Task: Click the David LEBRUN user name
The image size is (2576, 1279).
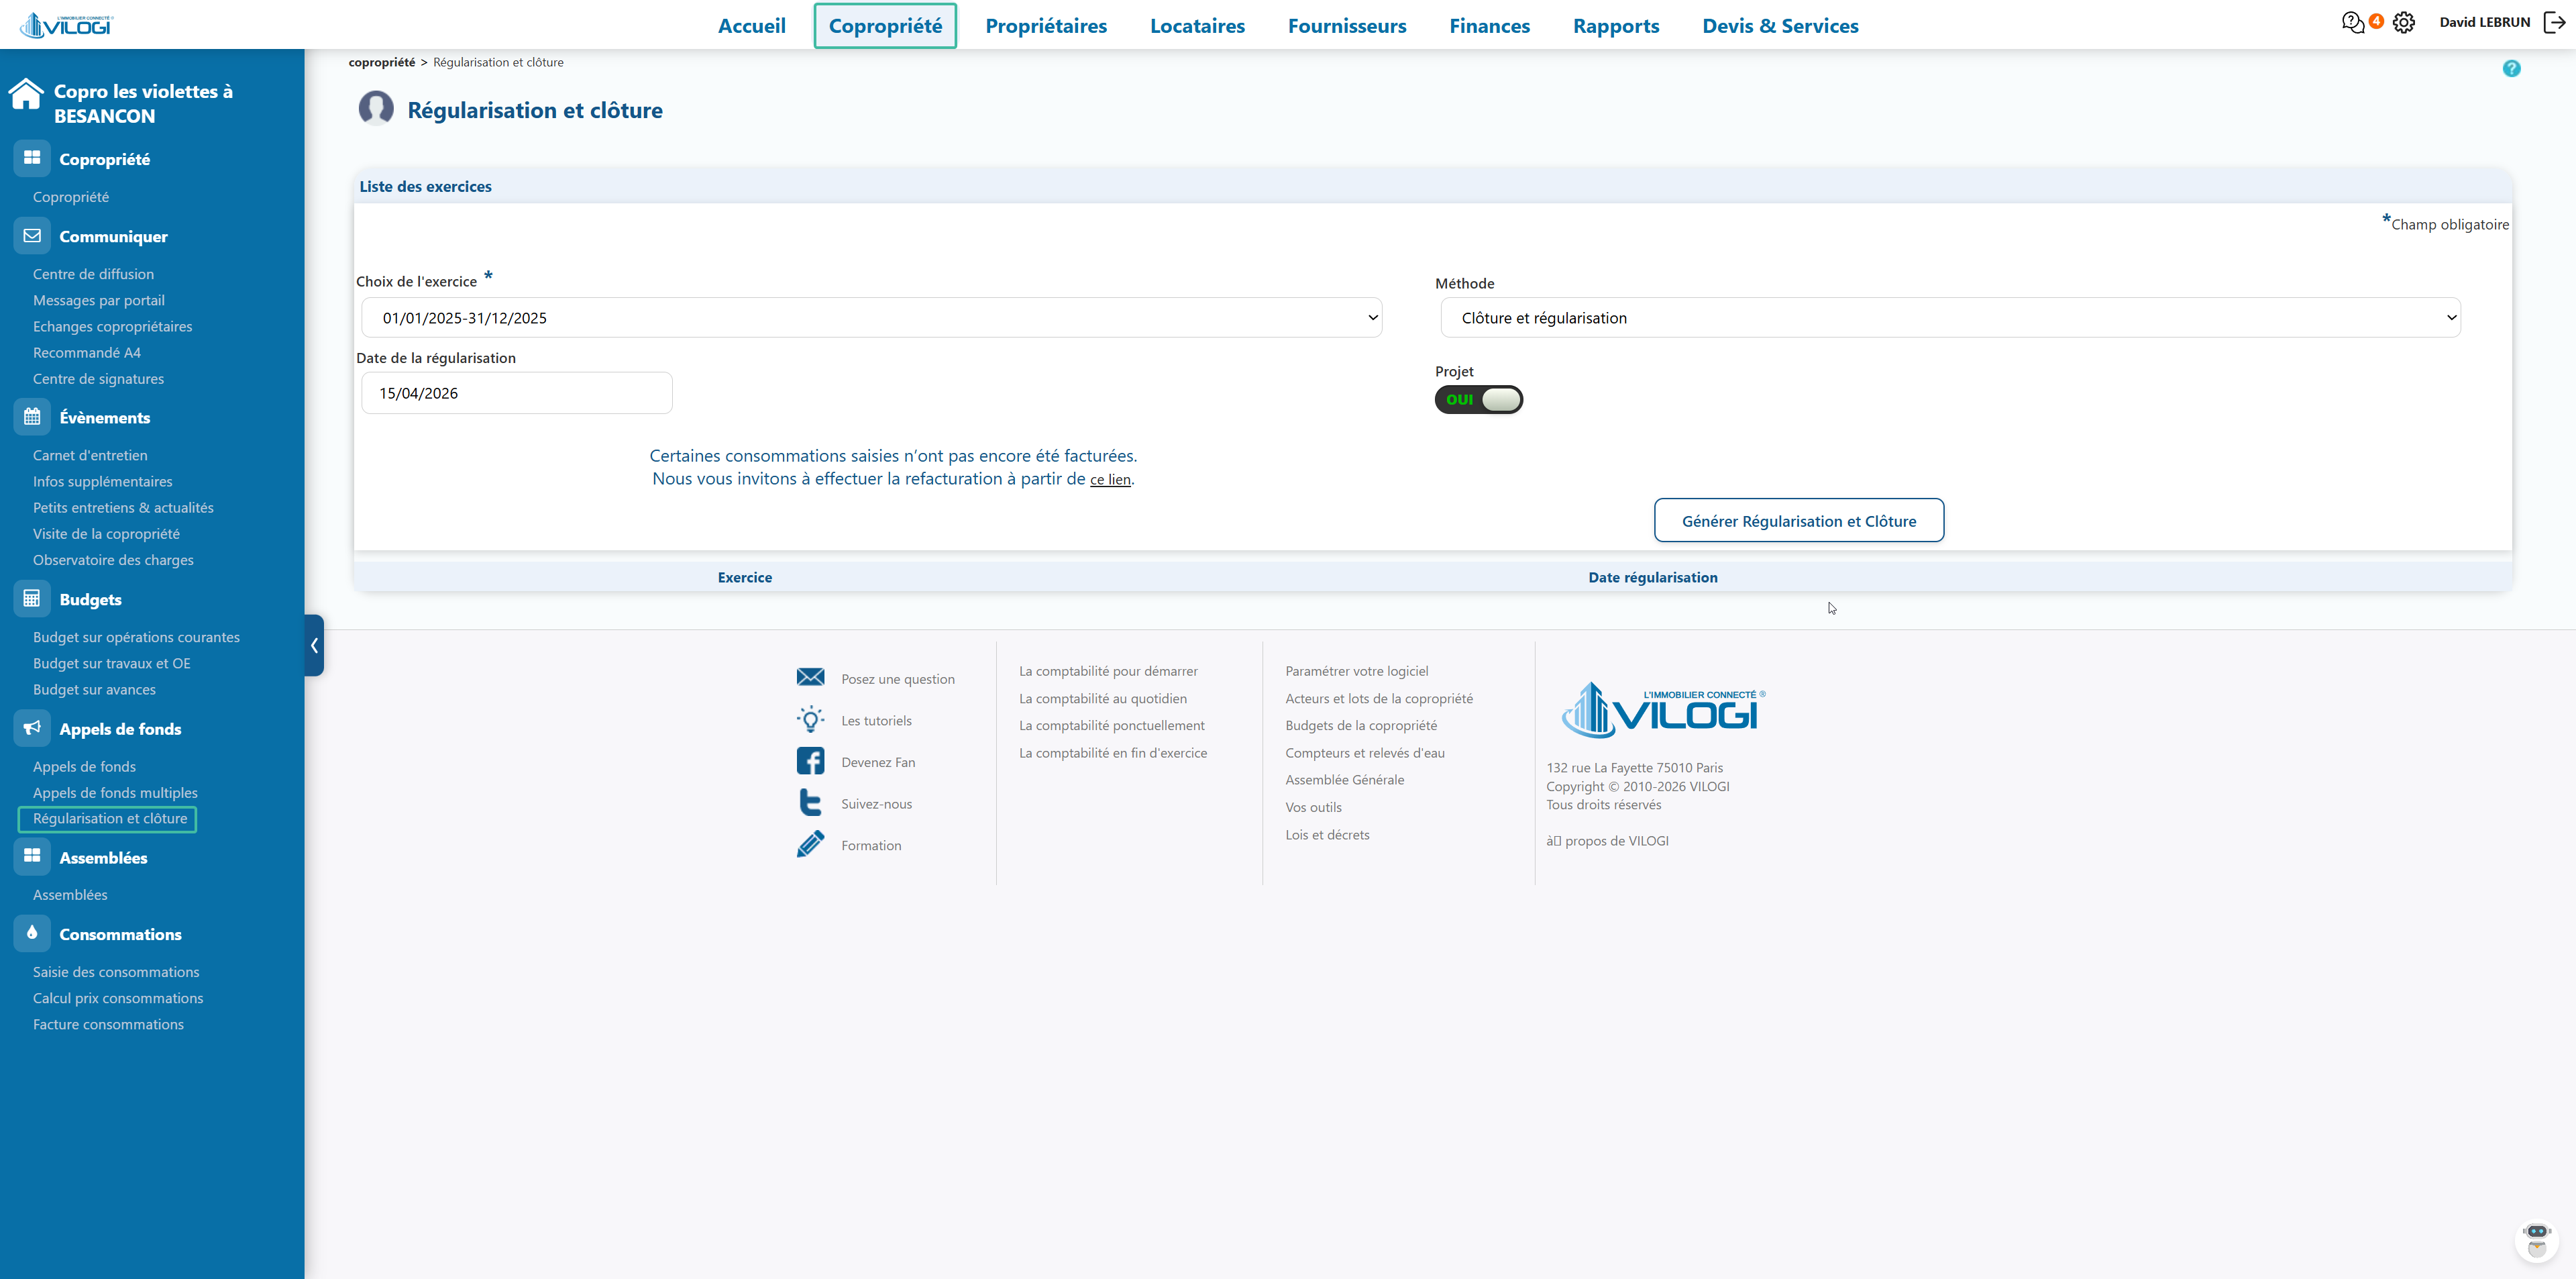Action: 2484,22
